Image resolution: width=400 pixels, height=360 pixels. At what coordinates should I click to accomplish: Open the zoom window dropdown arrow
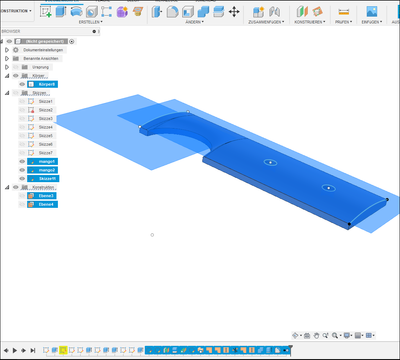341,335
